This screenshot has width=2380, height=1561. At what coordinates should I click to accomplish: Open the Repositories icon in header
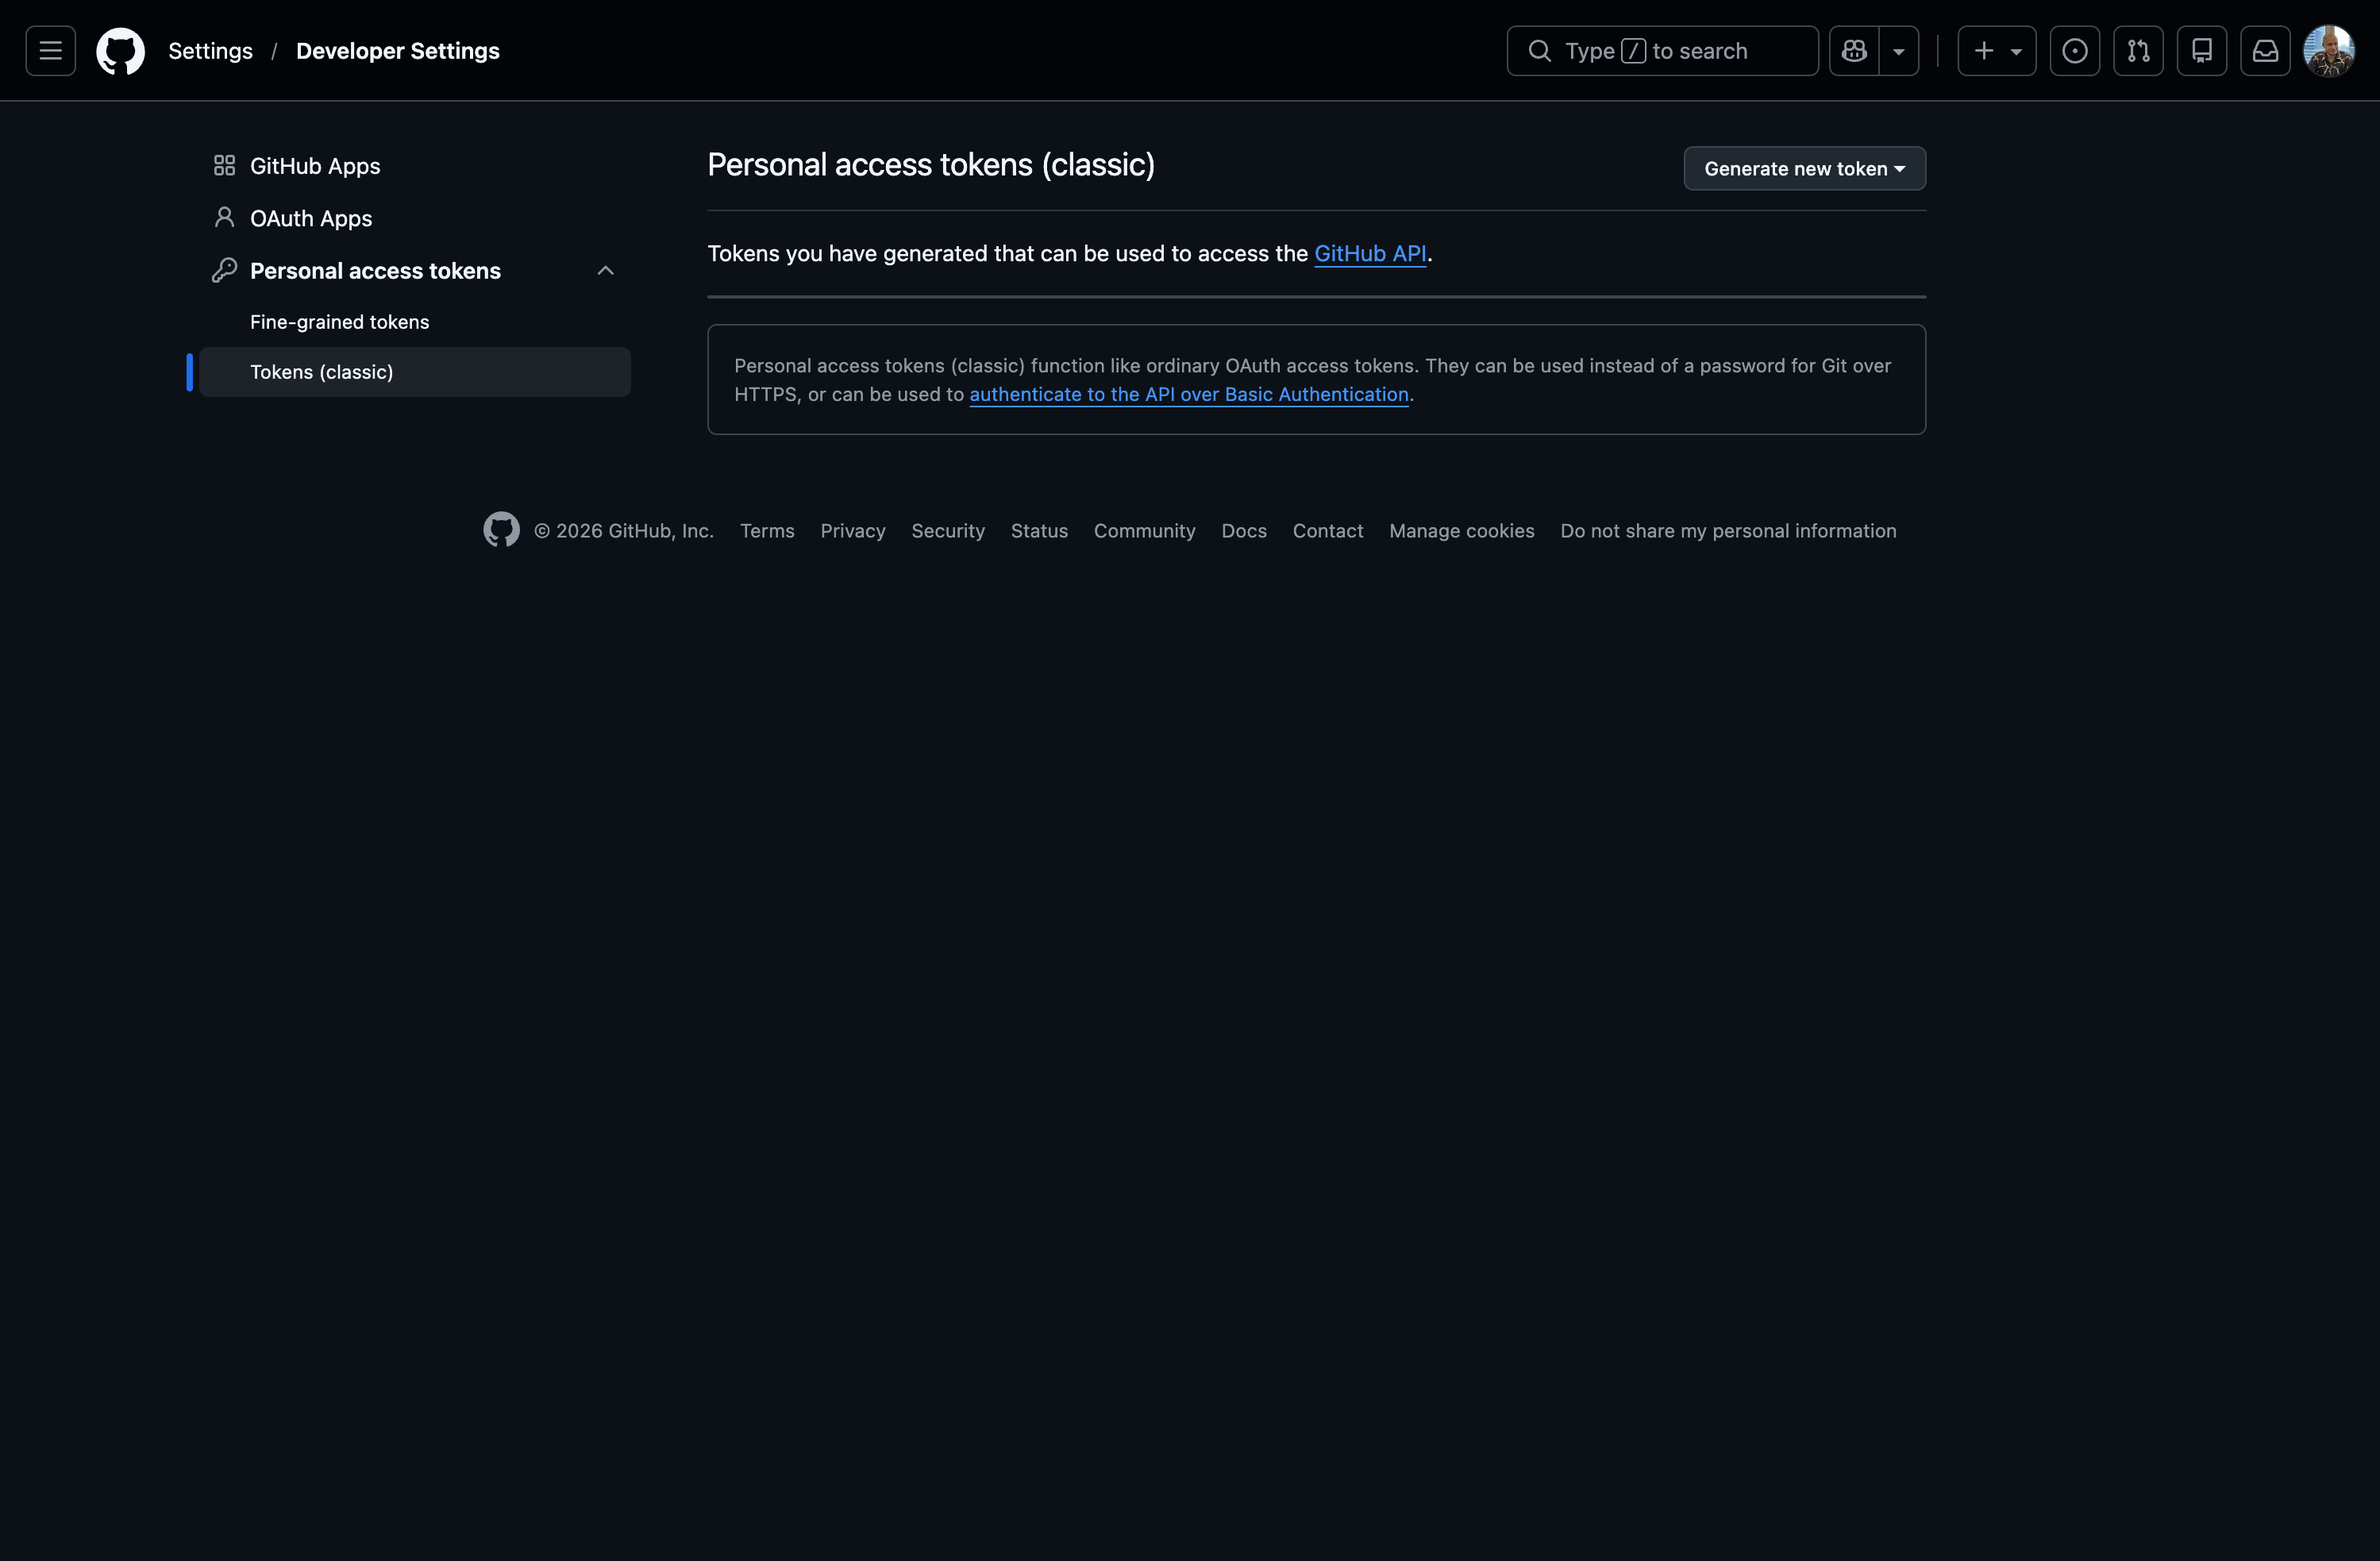point(2201,51)
